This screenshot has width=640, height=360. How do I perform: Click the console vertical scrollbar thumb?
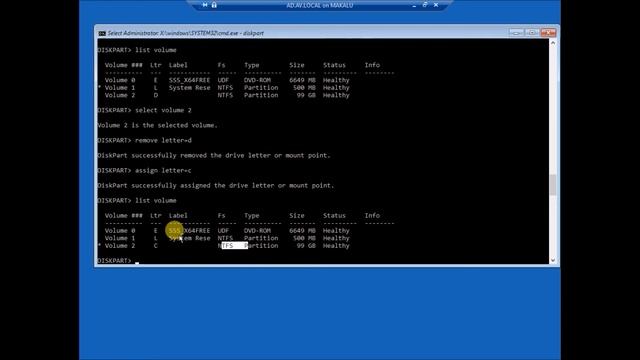(553, 185)
